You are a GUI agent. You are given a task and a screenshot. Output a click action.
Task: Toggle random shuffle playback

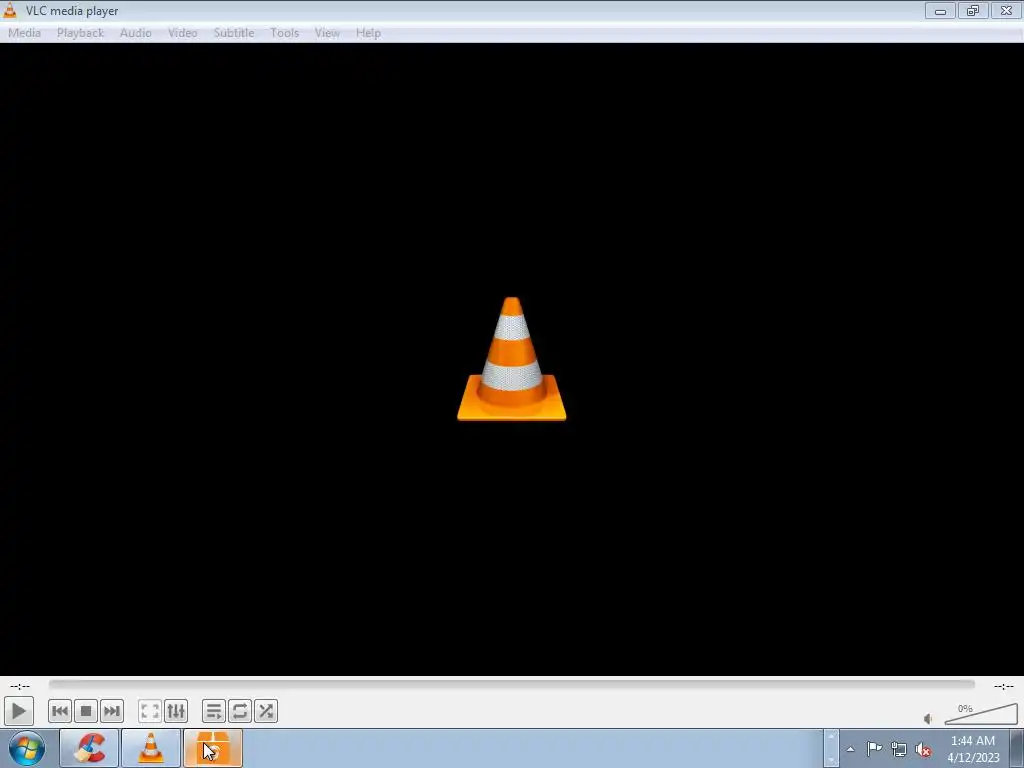point(266,711)
